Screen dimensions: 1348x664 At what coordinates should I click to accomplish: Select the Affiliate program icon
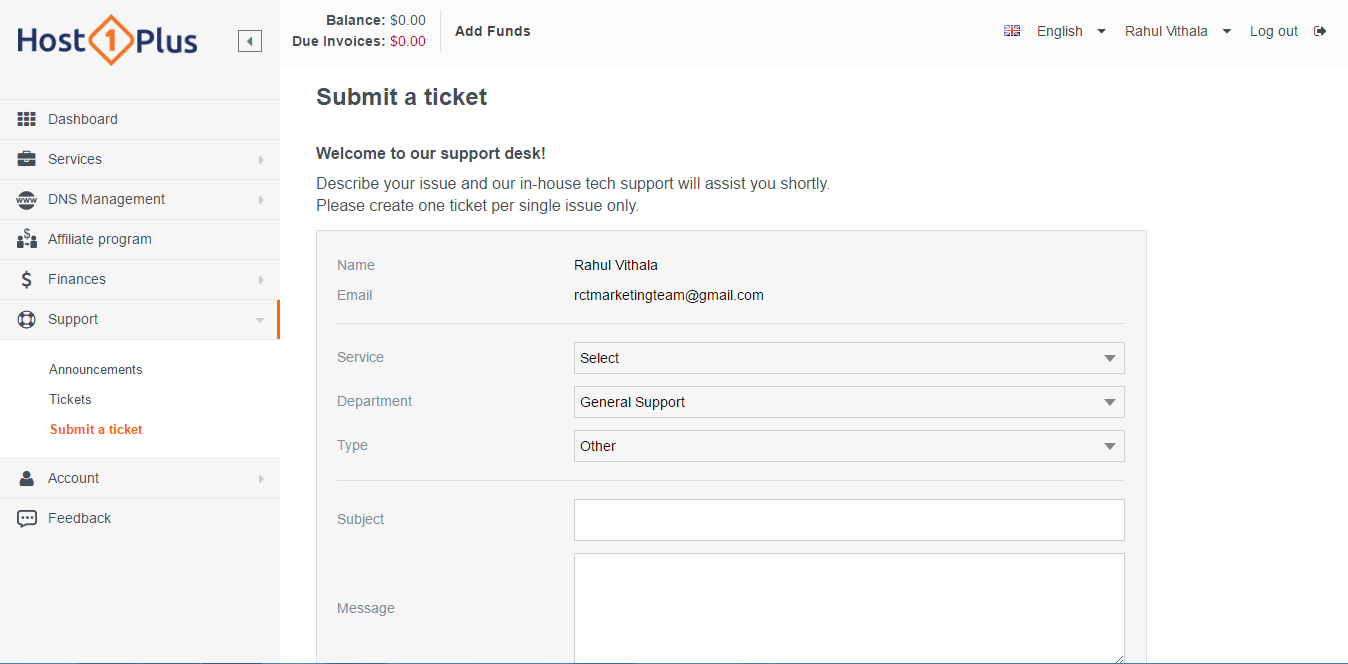click(x=26, y=238)
